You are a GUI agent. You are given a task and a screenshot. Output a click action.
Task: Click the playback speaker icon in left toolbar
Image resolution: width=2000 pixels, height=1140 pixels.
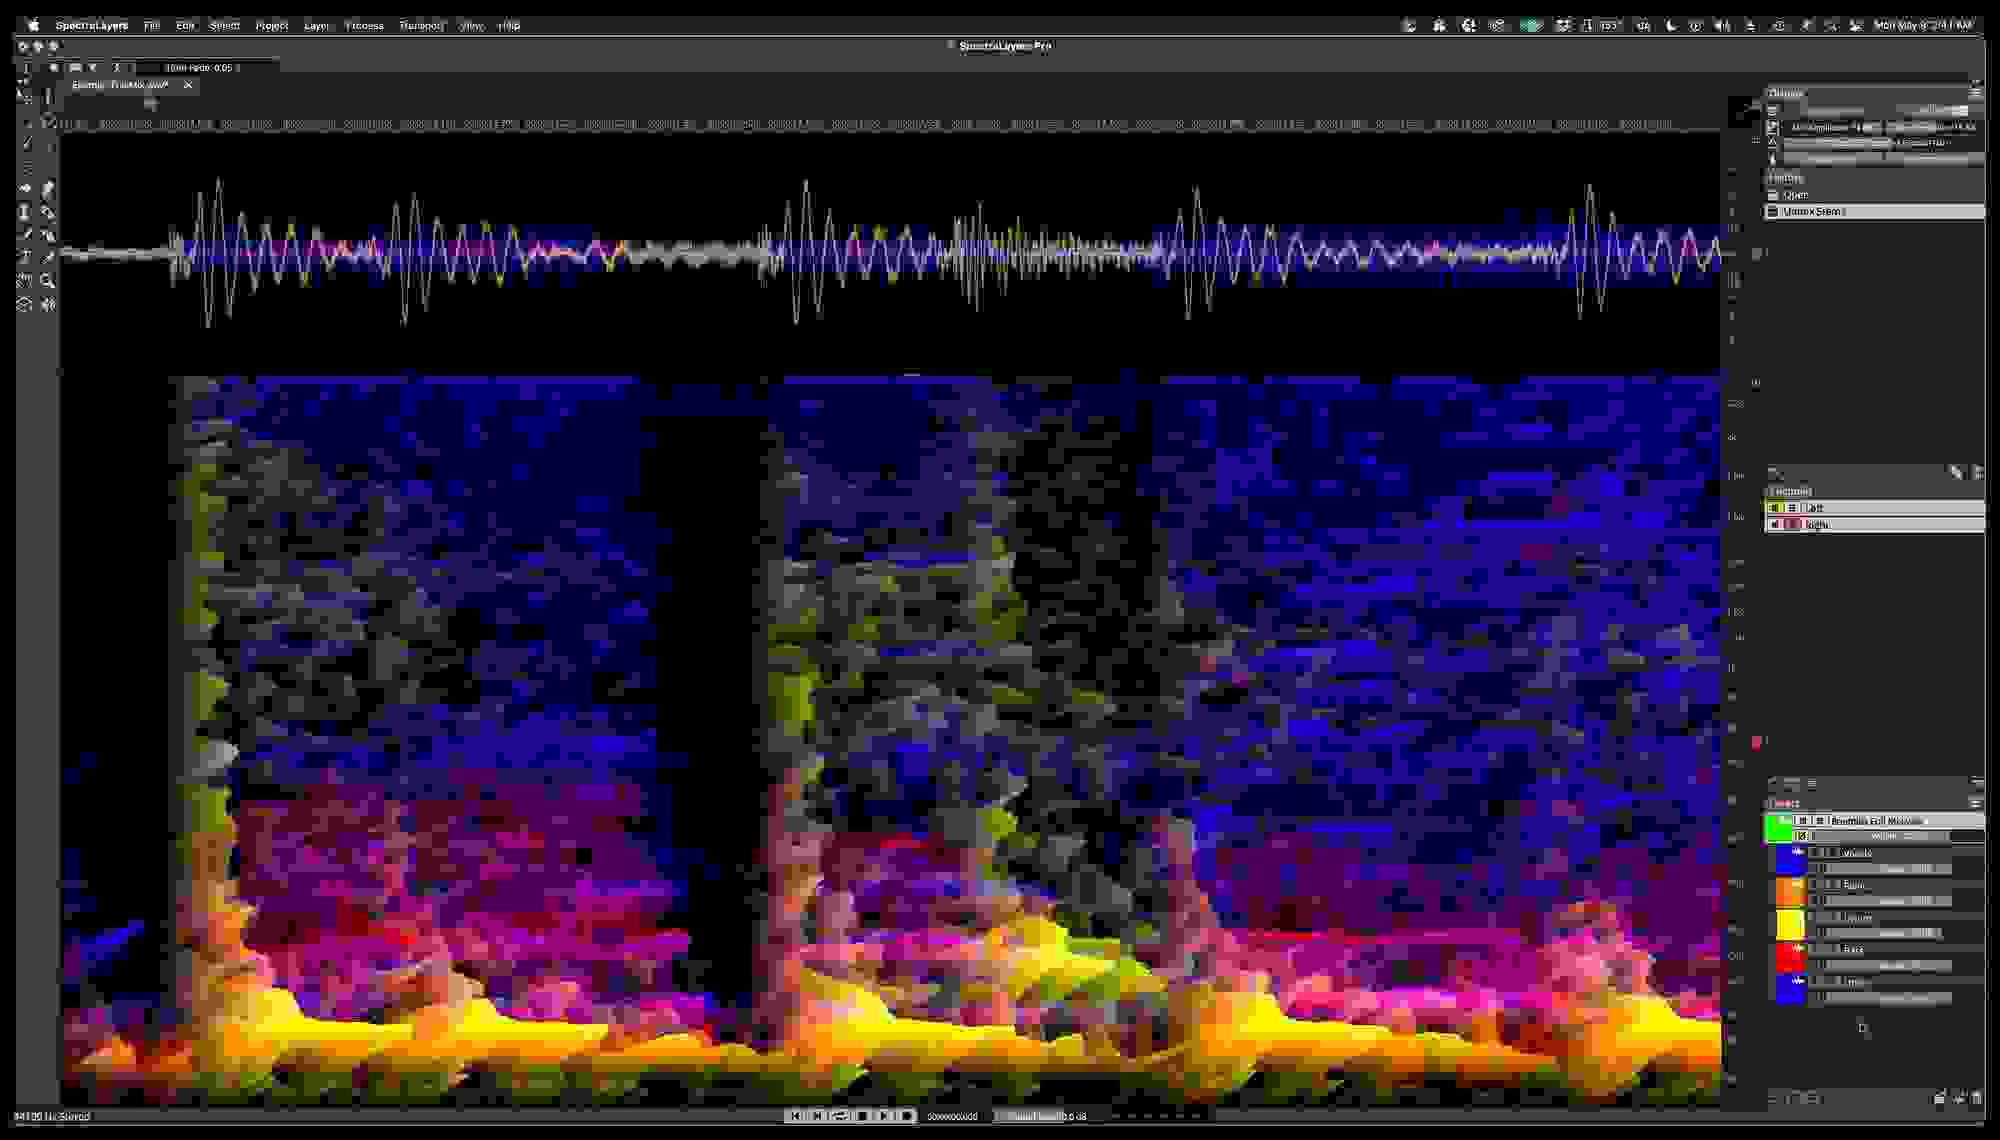(49, 304)
